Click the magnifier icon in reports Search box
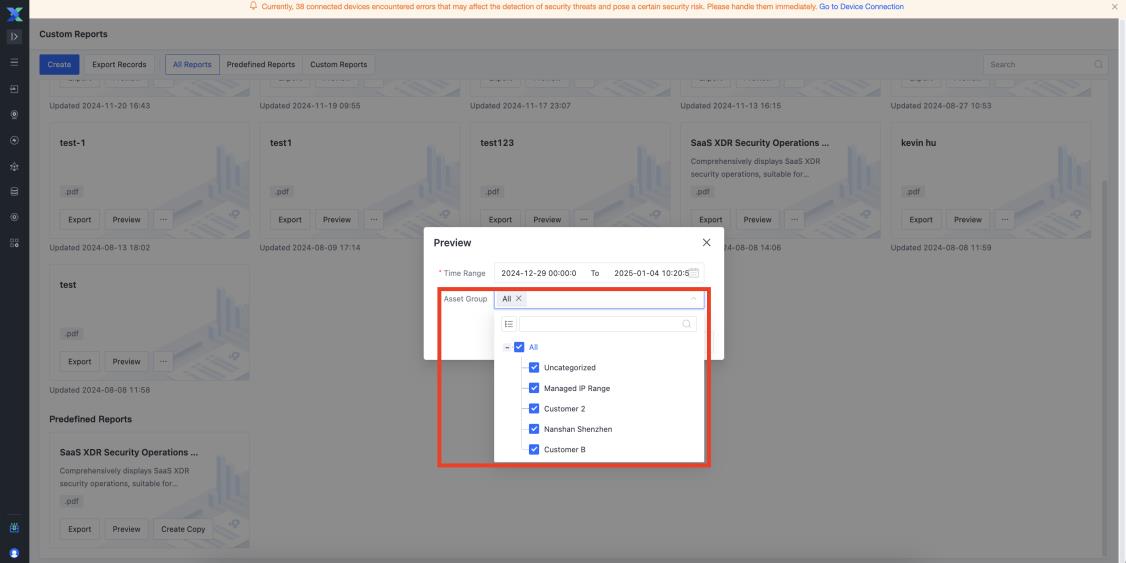 [1098, 65]
